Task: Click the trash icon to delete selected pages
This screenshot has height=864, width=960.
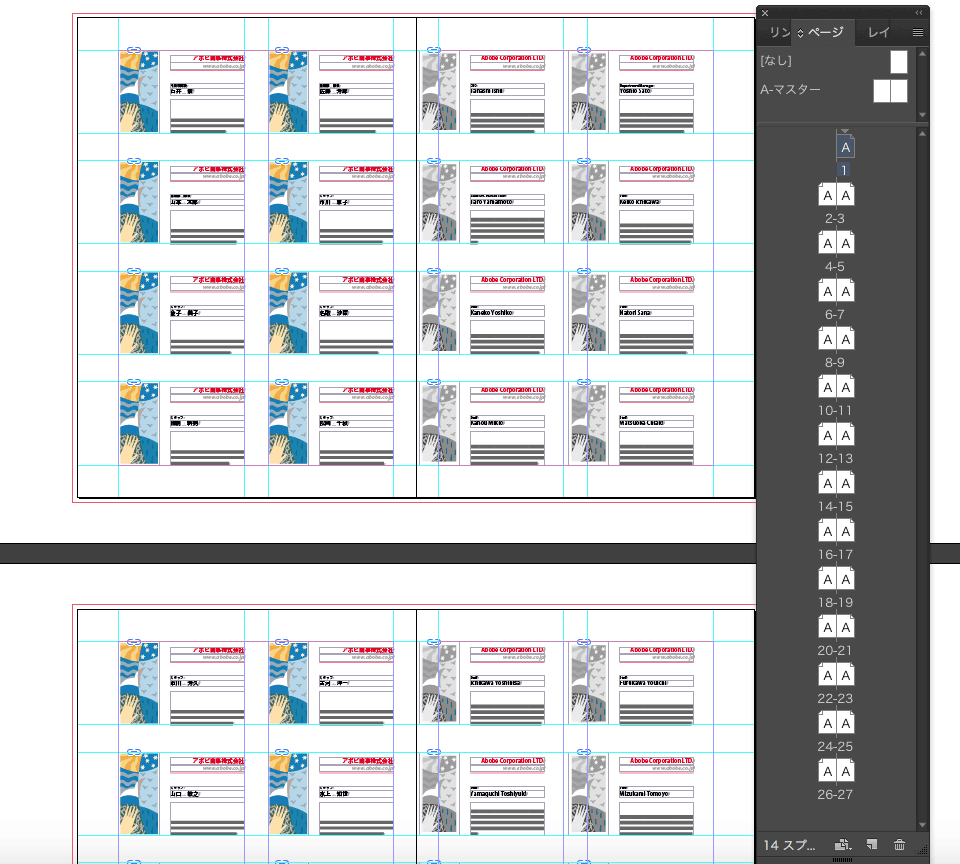Action: [899, 845]
